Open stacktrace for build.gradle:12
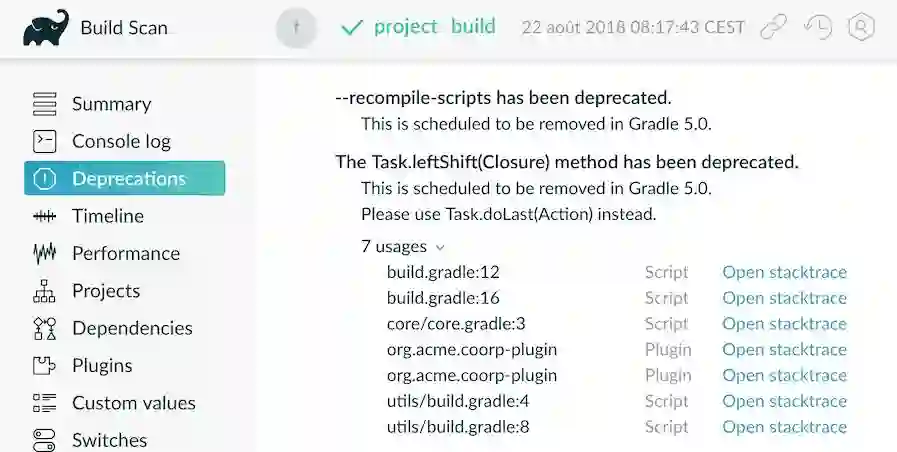The width and height of the screenshot is (897, 452). 784,272
